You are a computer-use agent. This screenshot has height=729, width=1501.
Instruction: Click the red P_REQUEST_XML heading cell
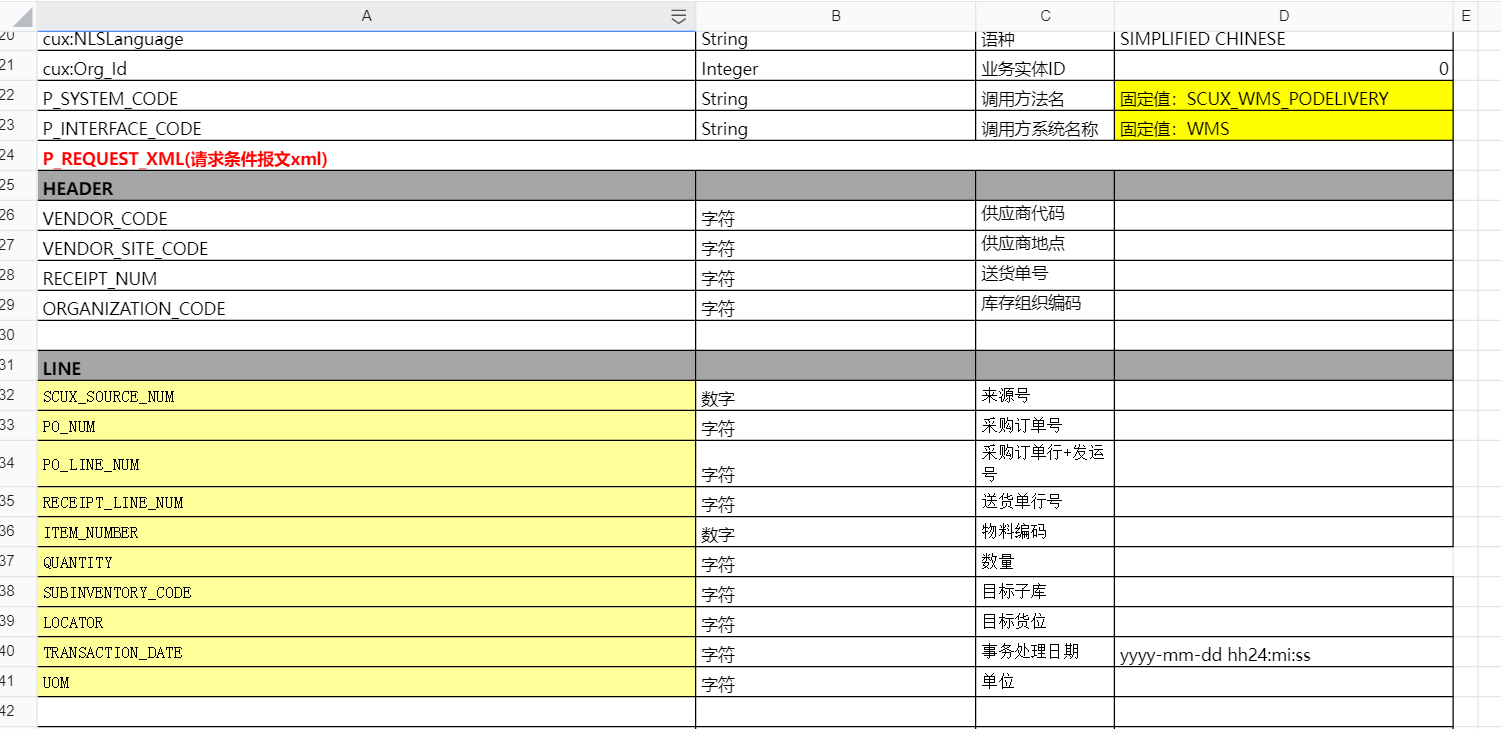pyautogui.click(x=745, y=156)
